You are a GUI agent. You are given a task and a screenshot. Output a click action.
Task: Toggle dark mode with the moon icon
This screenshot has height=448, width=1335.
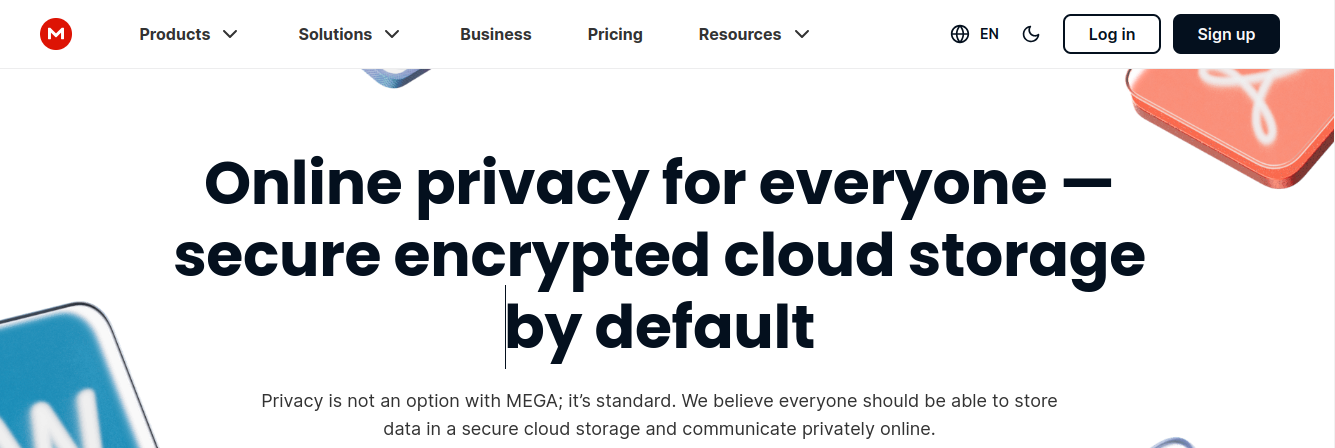(x=1031, y=34)
